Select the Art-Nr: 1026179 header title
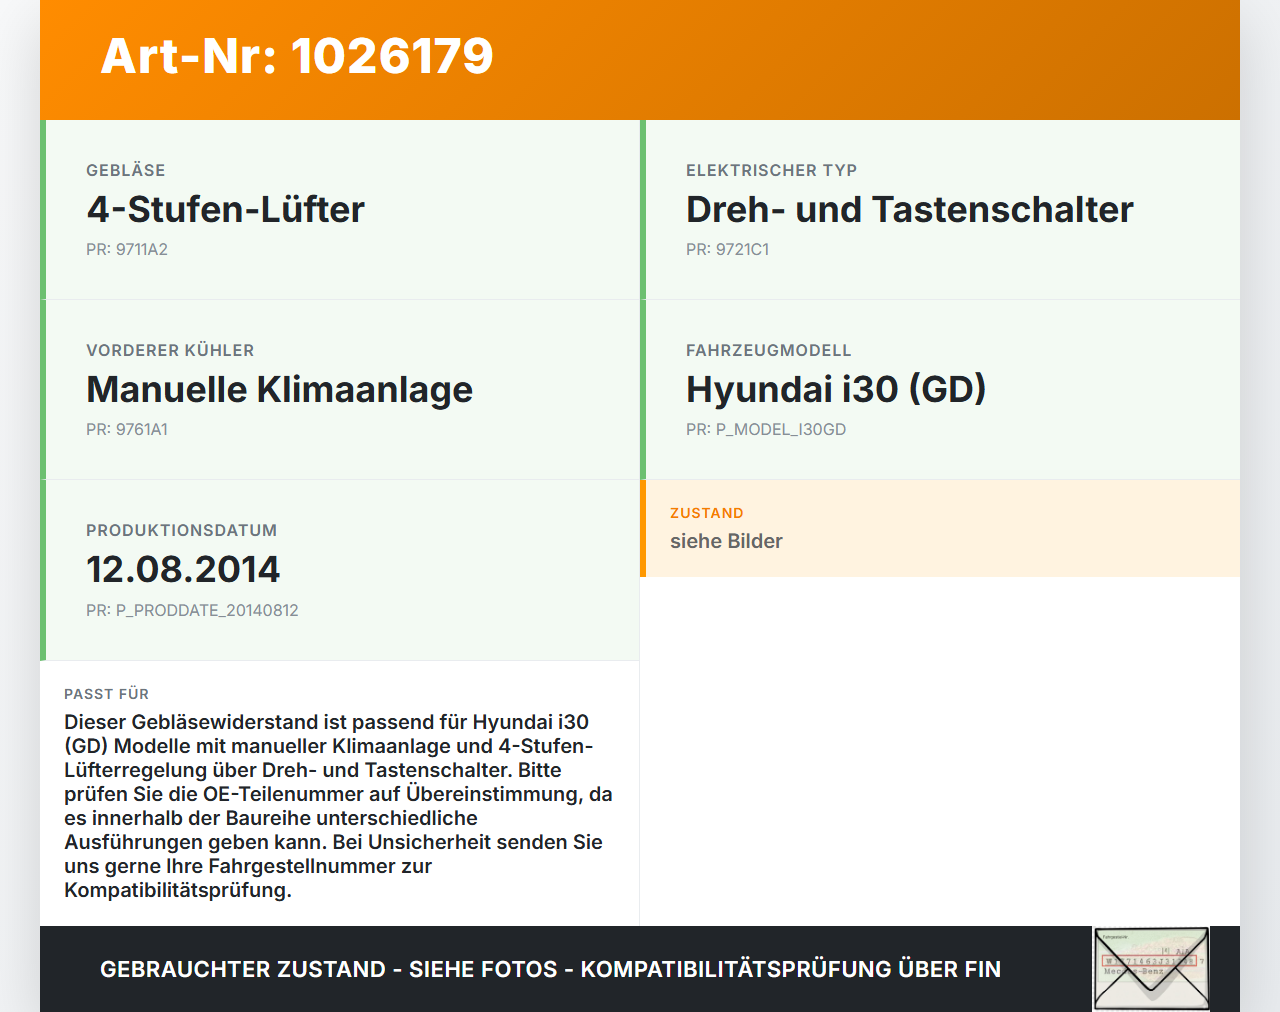1280x1012 pixels. [x=297, y=56]
